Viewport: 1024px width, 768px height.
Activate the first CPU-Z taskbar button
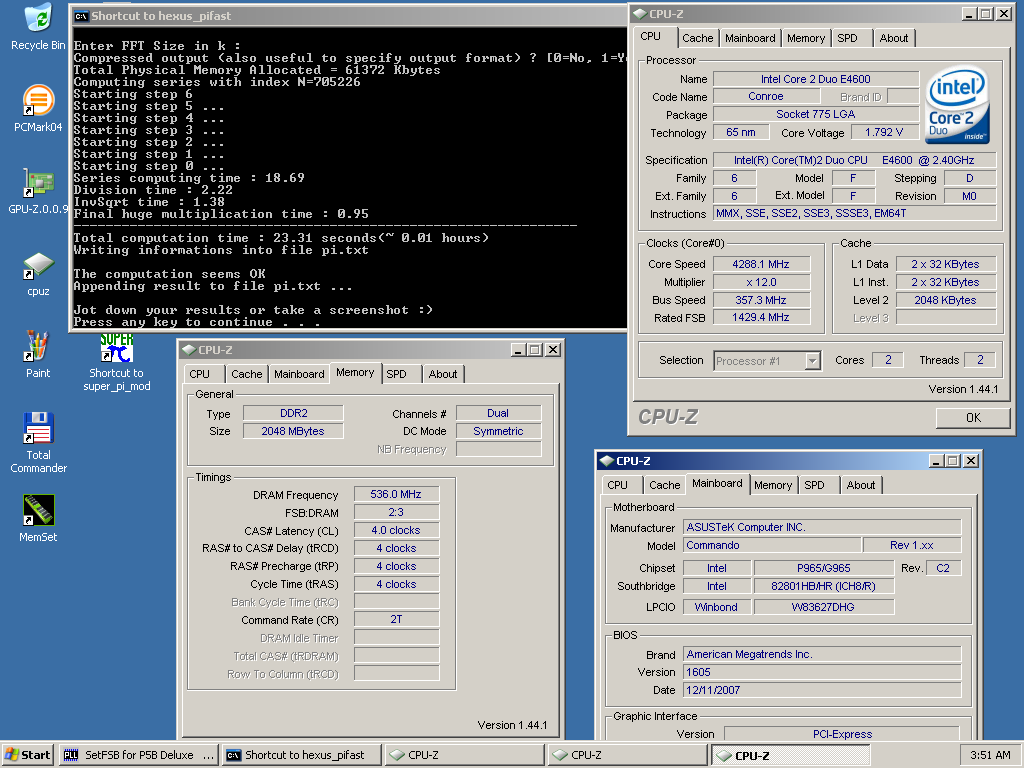click(x=464, y=755)
